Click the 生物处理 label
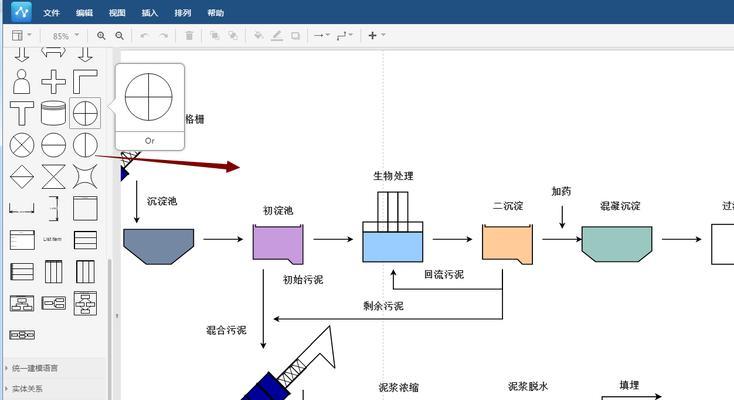734x400 pixels. coord(393,176)
